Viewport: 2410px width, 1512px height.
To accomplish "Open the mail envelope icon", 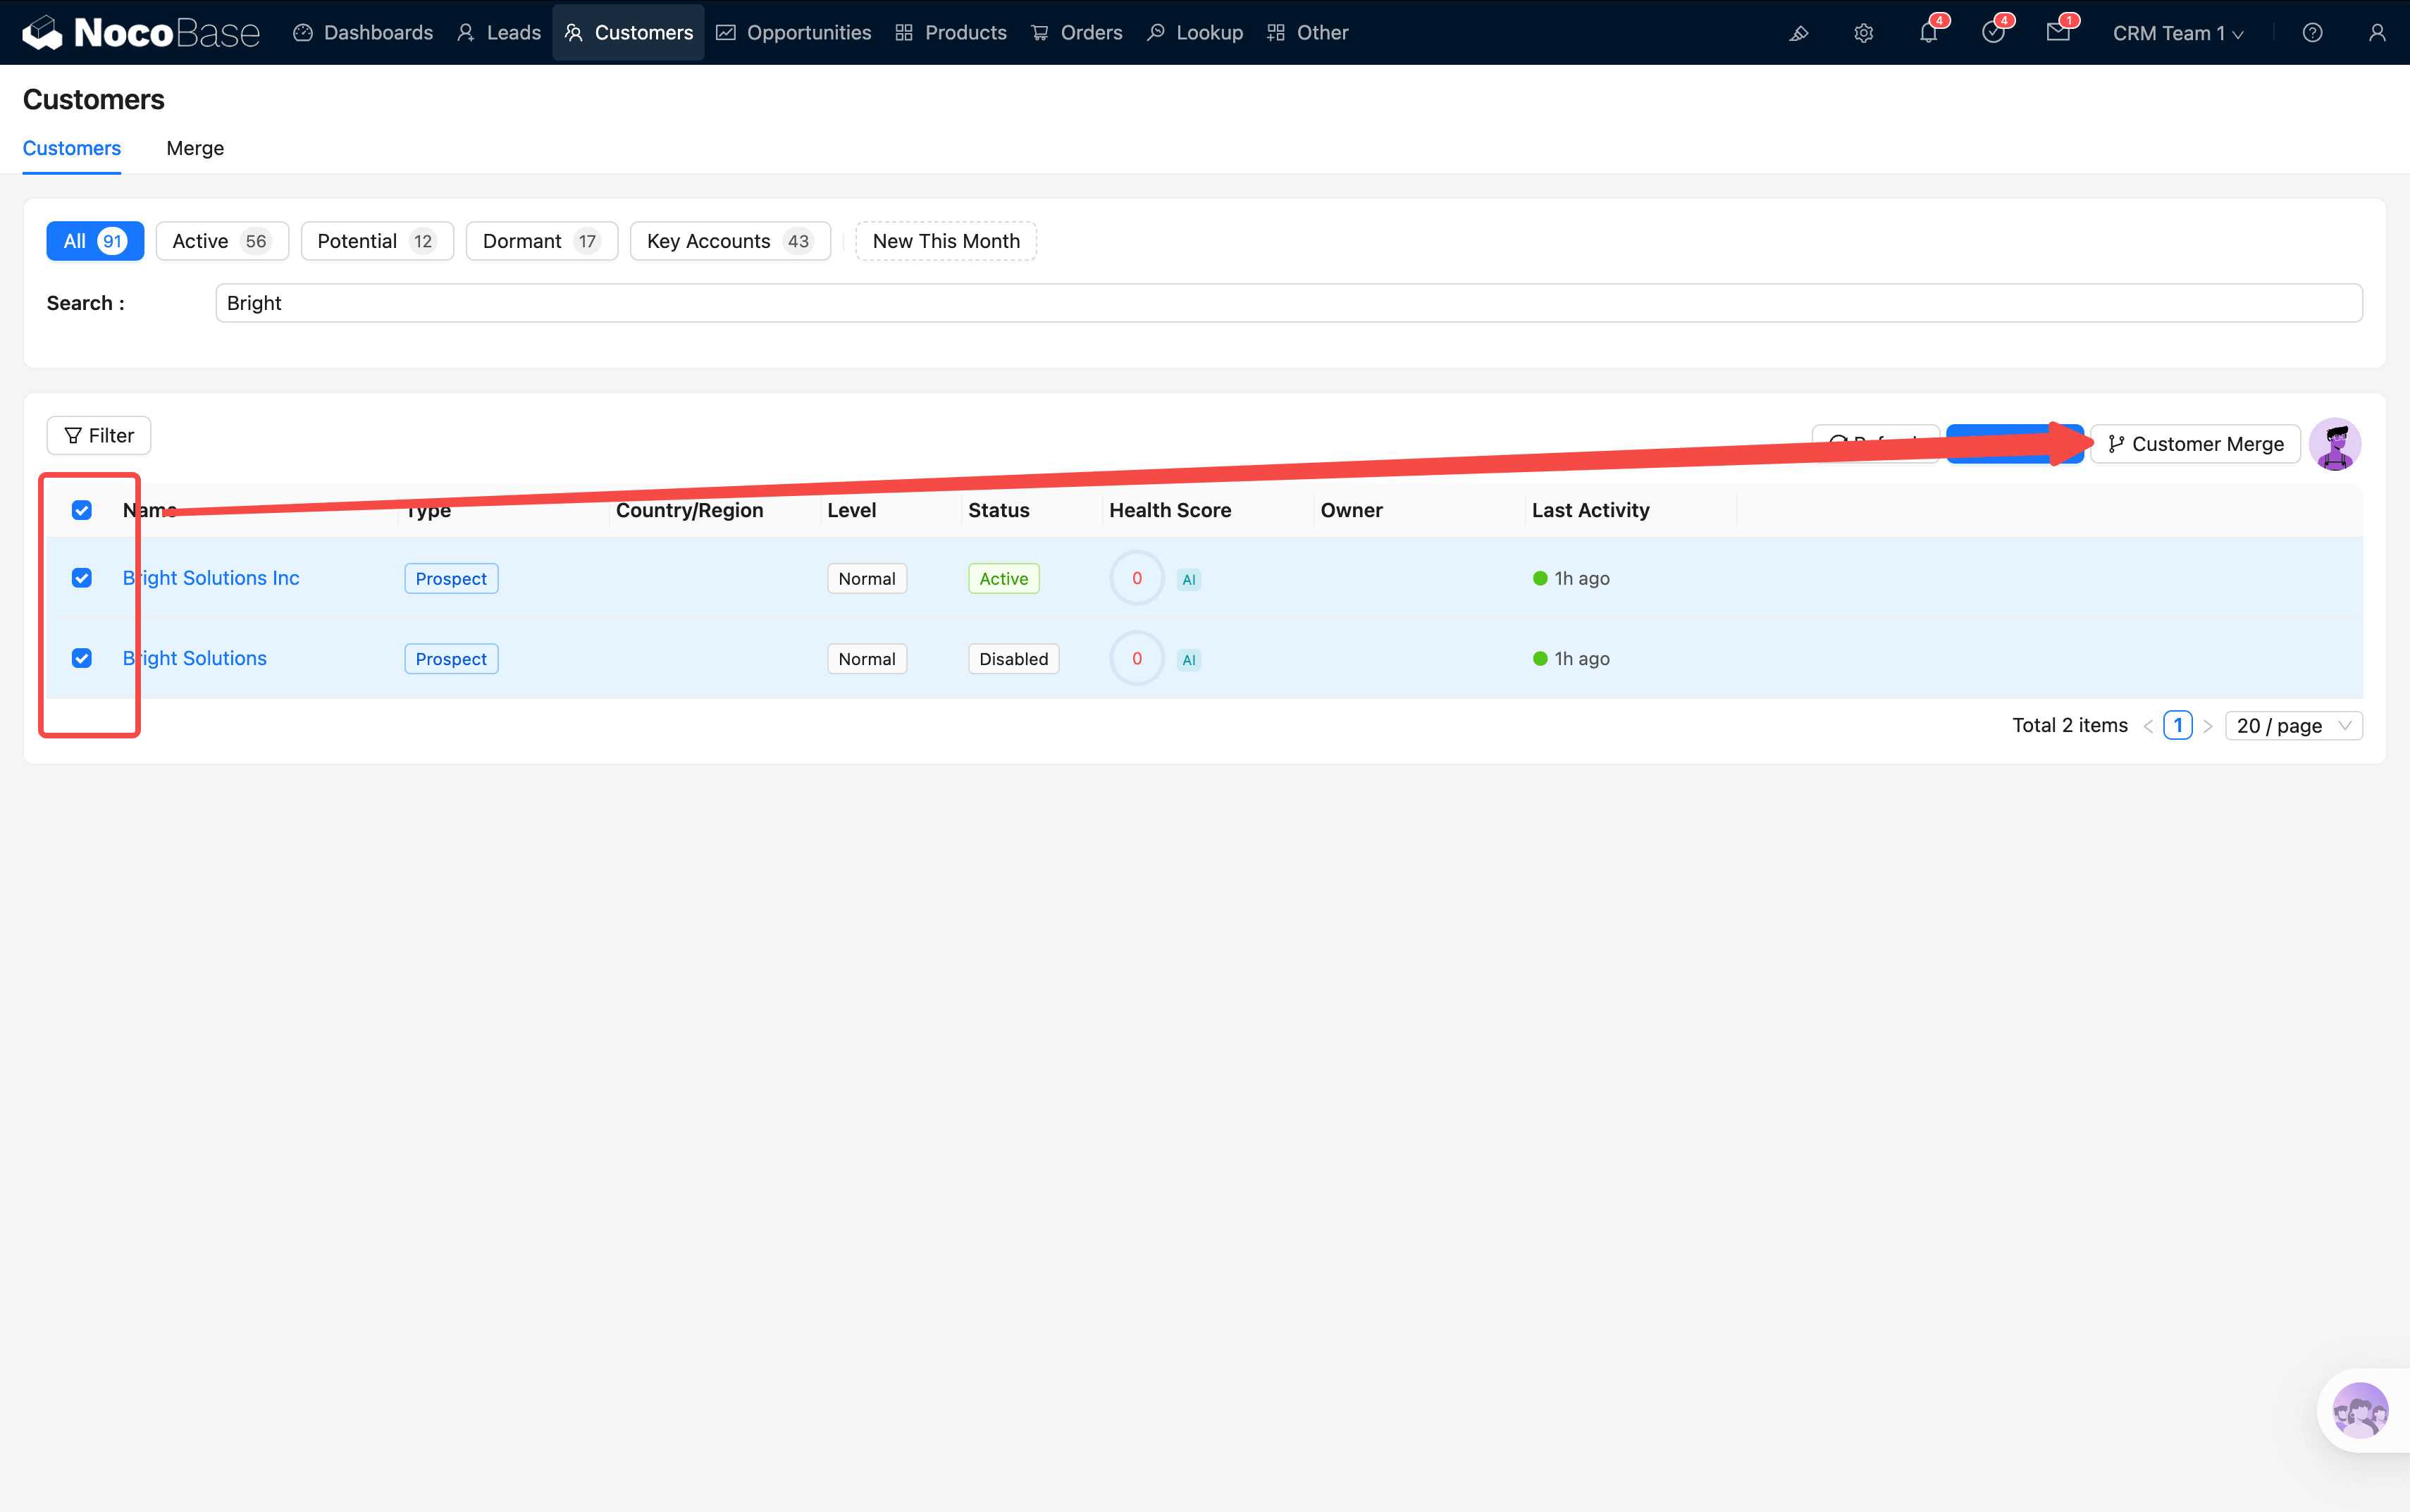I will pos(2058,33).
